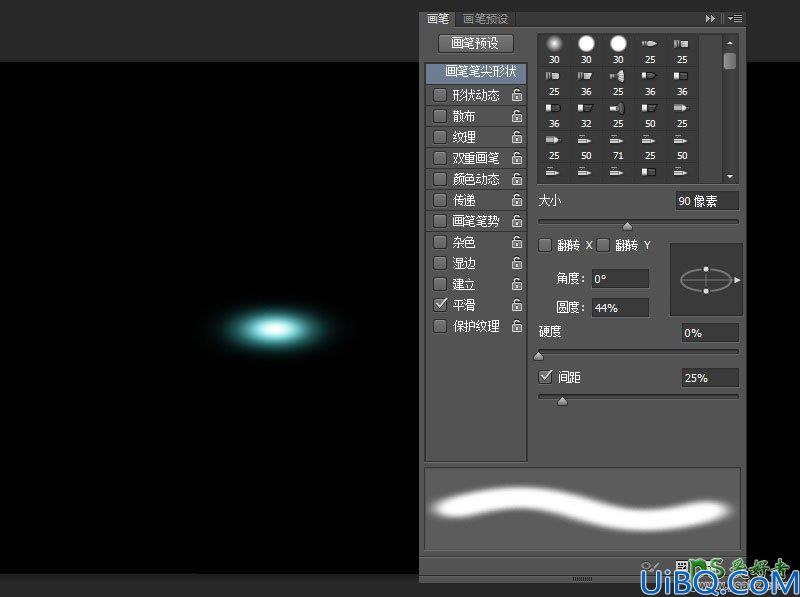Open the 形状动态 settings label

tap(476, 95)
